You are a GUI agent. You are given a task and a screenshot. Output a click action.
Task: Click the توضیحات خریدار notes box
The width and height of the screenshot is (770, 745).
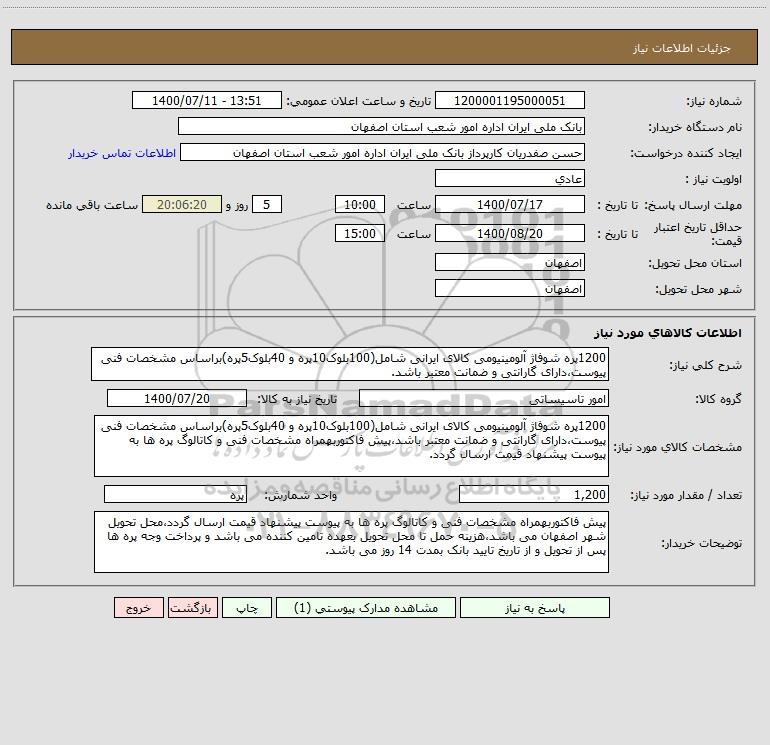tap(351, 542)
